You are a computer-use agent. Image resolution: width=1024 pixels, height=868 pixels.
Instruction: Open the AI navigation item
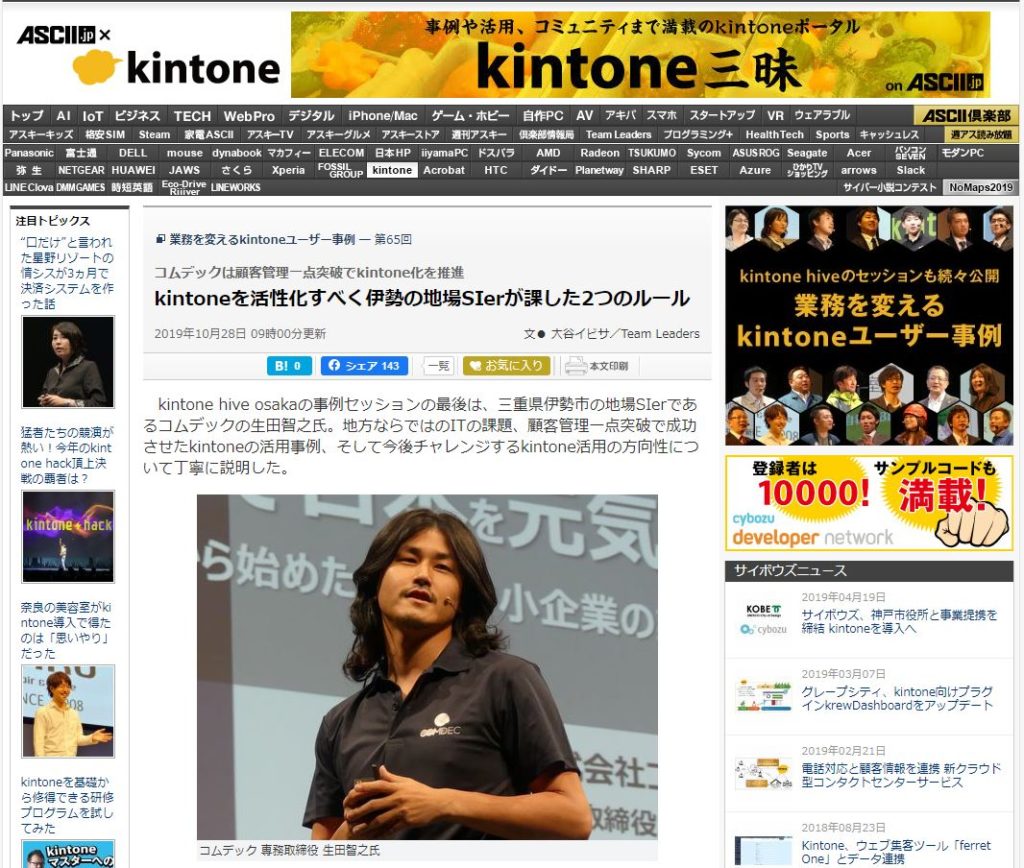63,116
